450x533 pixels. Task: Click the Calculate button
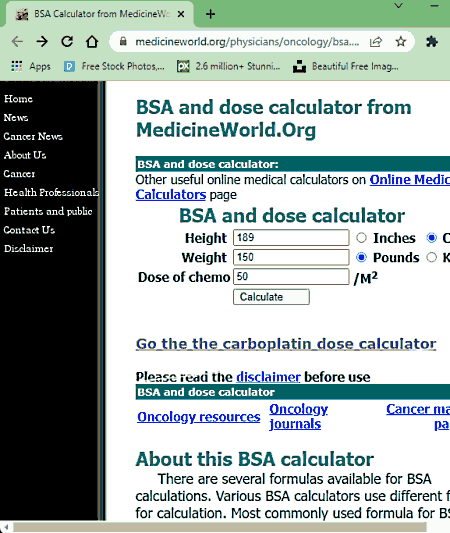coord(271,297)
